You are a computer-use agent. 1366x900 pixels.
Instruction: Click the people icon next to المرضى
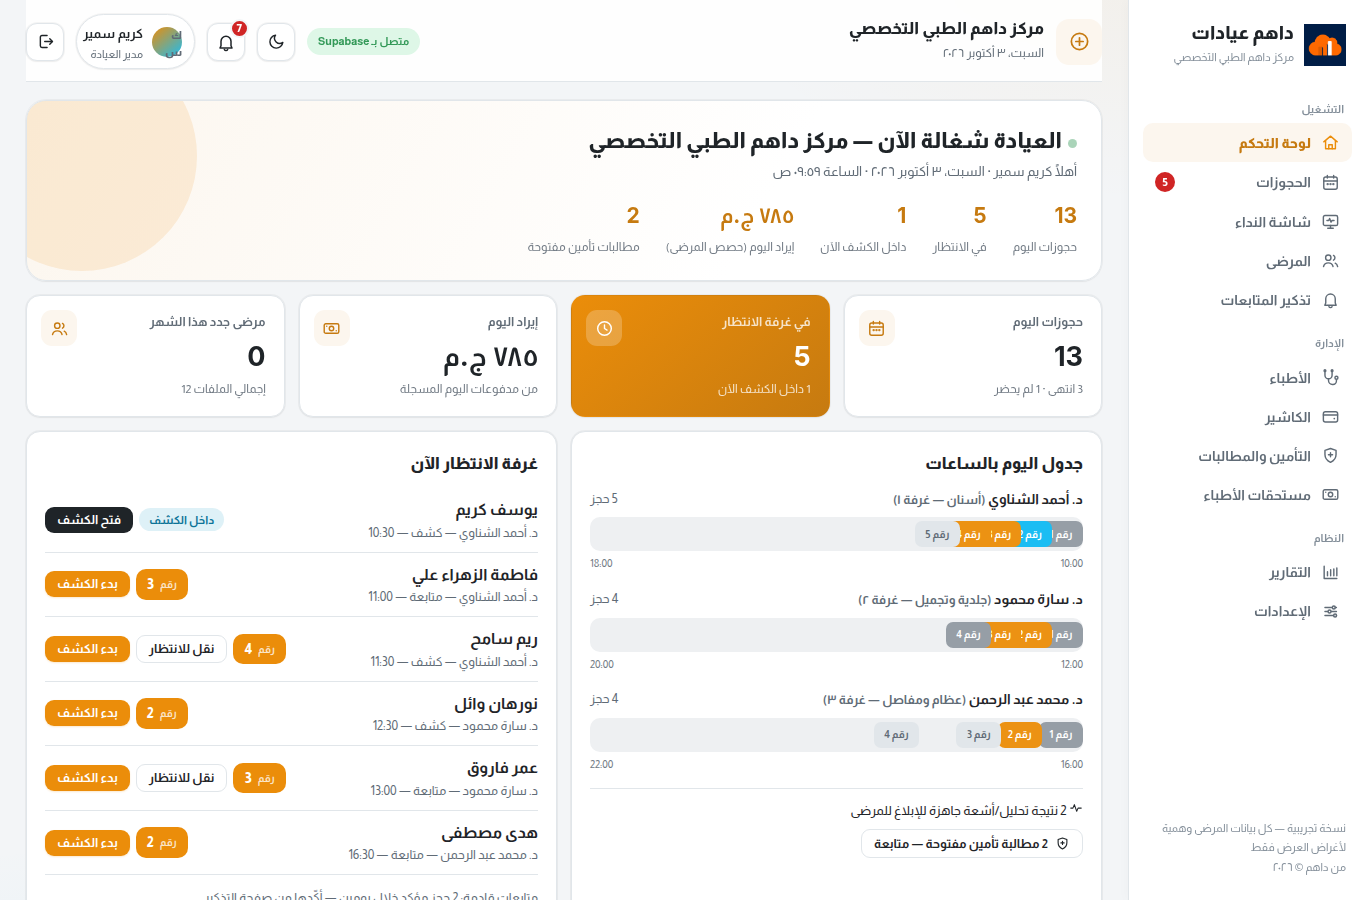point(1330,261)
